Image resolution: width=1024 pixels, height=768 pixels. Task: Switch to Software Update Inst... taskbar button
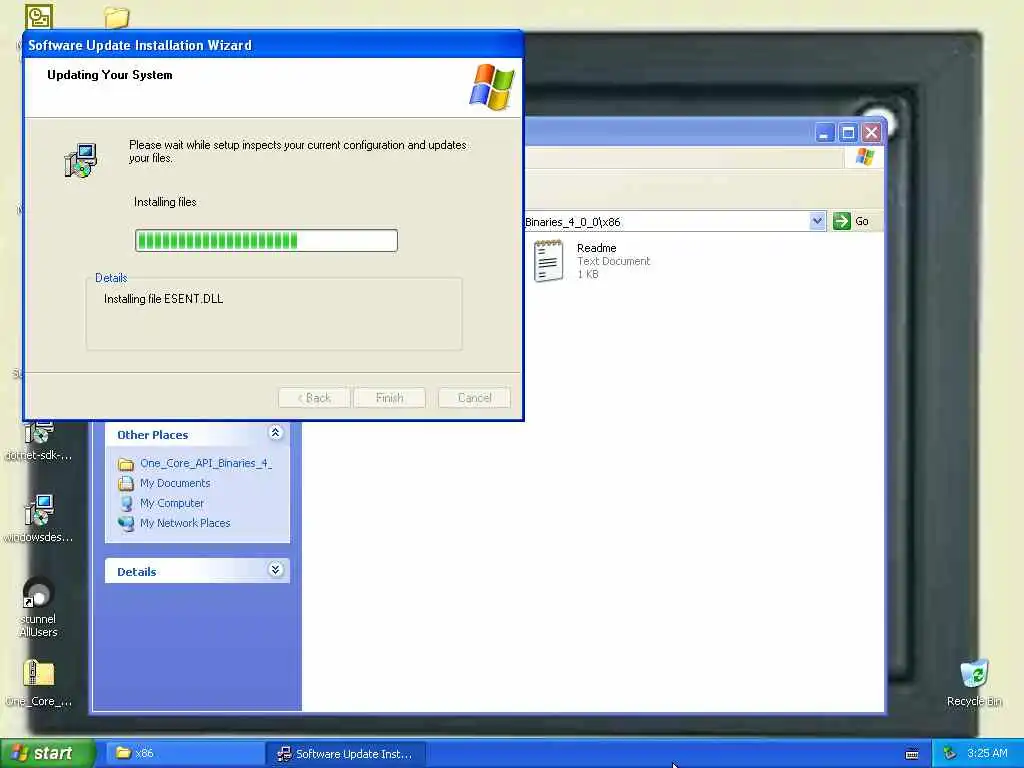pyautogui.click(x=346, y=754)
